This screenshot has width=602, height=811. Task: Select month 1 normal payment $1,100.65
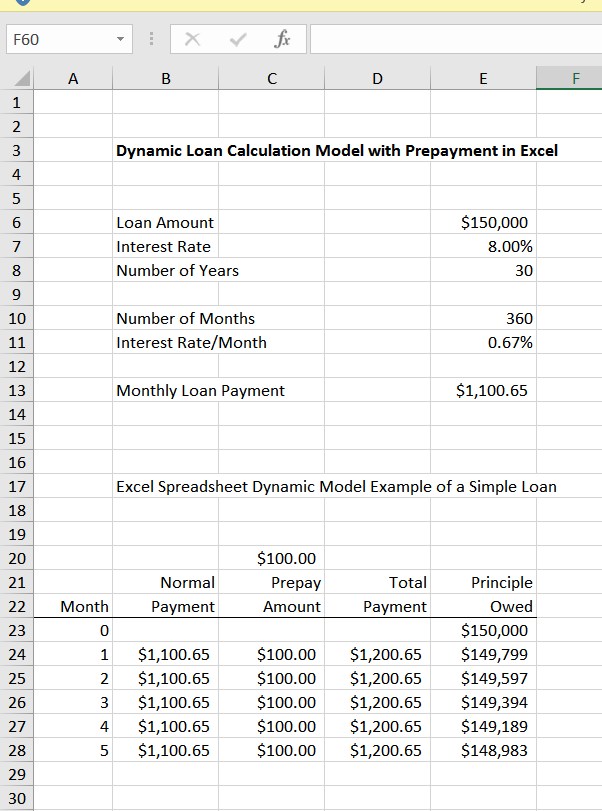point(165,654)
